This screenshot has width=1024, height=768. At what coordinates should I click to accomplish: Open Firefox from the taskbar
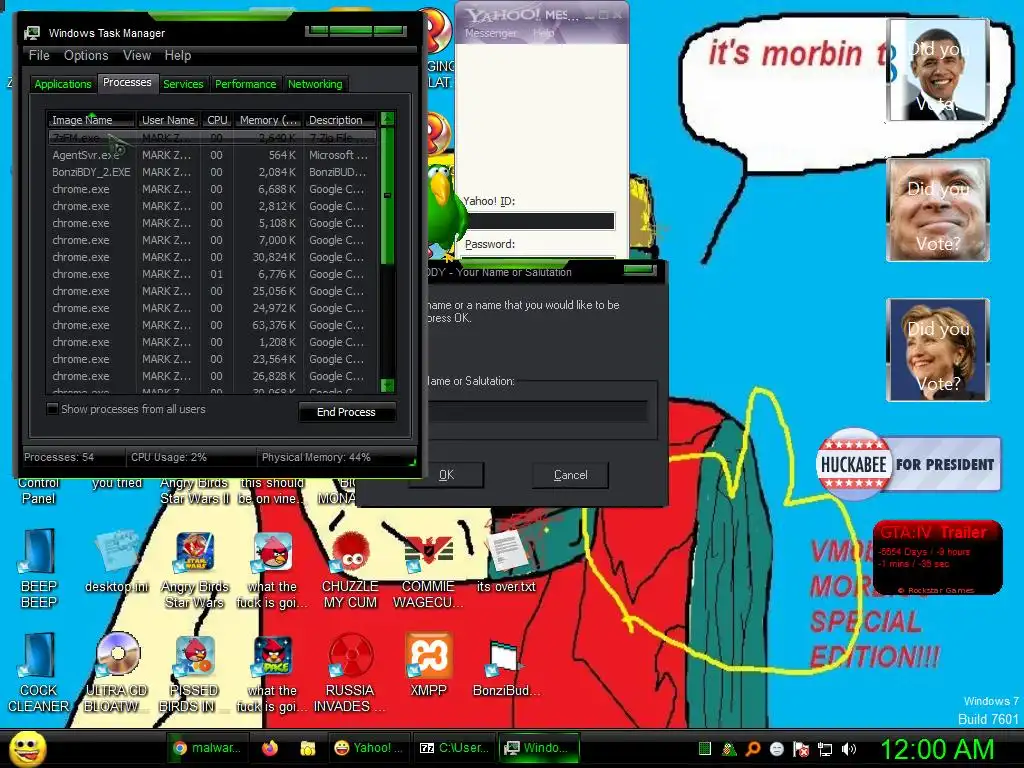click(x=270, y=748)
